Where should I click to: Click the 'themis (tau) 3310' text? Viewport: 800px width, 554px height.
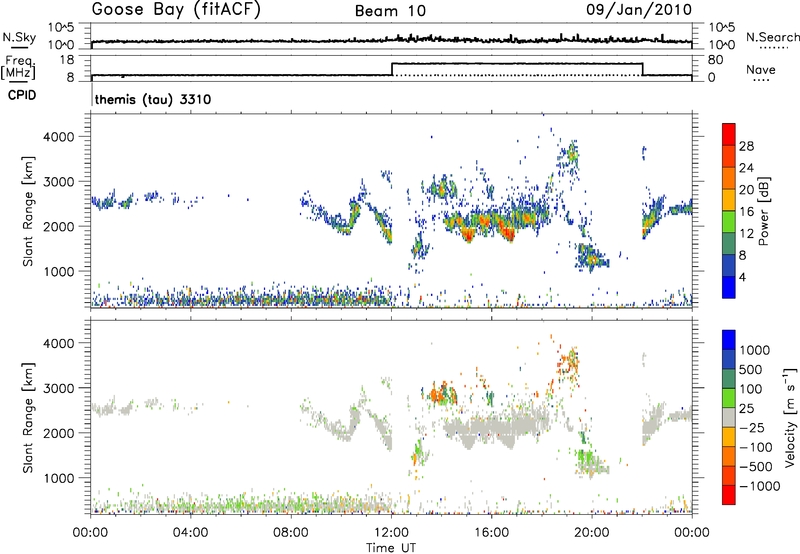coord(153,99)
